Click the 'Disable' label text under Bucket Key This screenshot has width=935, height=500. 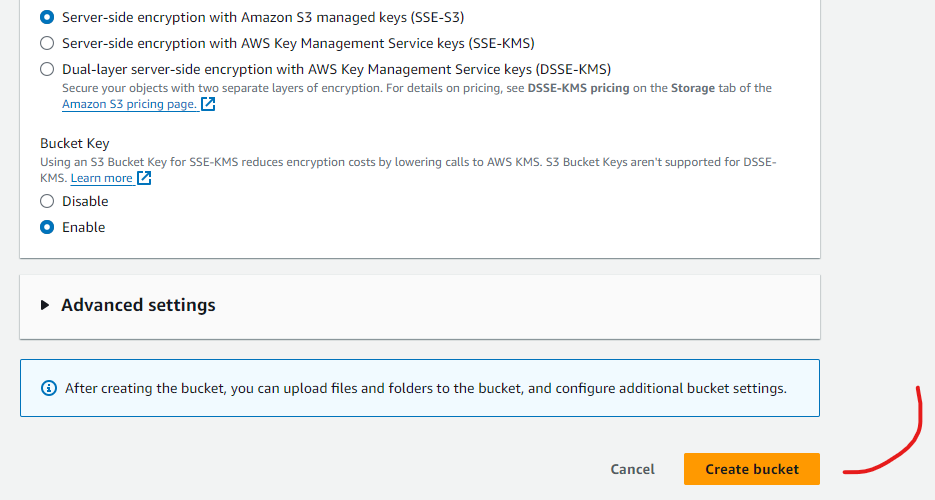click(x=85, y=201)
